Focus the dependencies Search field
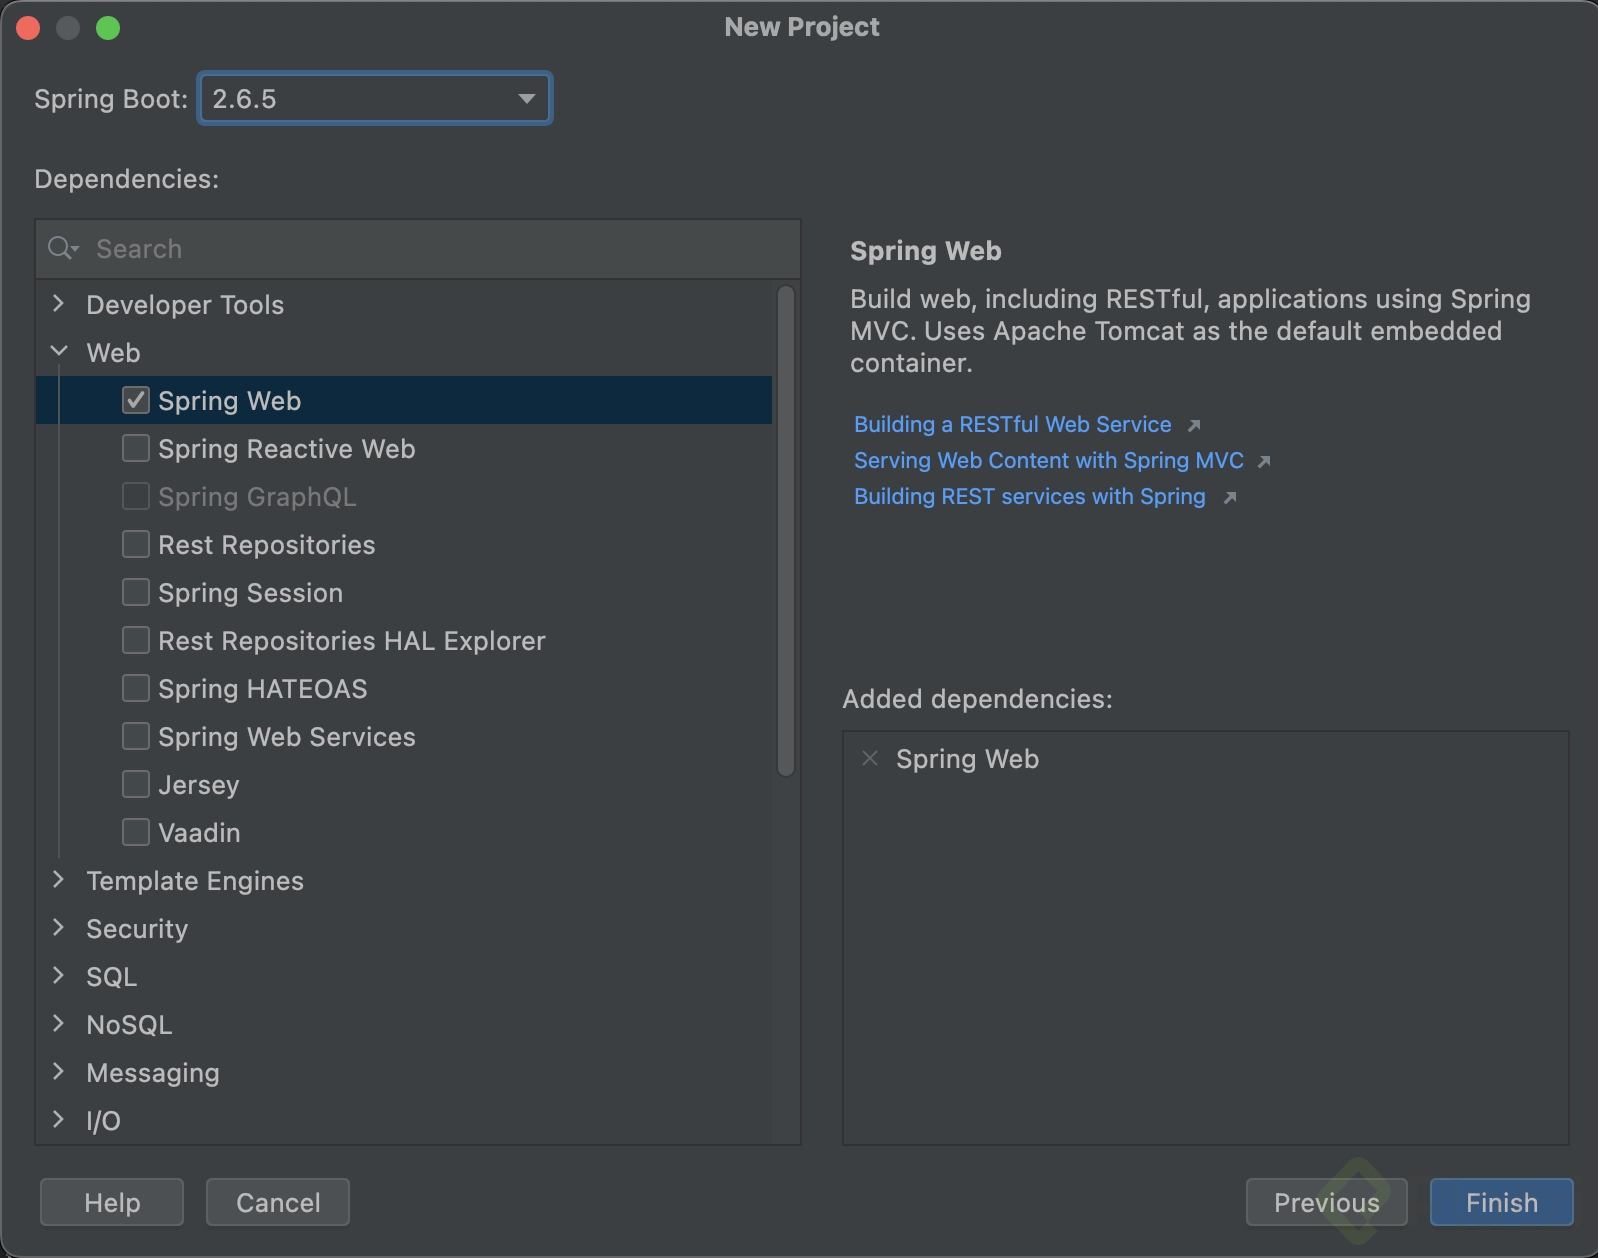Image resolution: width=1598 pixels, height=1258 pixels. click(418, 248)
